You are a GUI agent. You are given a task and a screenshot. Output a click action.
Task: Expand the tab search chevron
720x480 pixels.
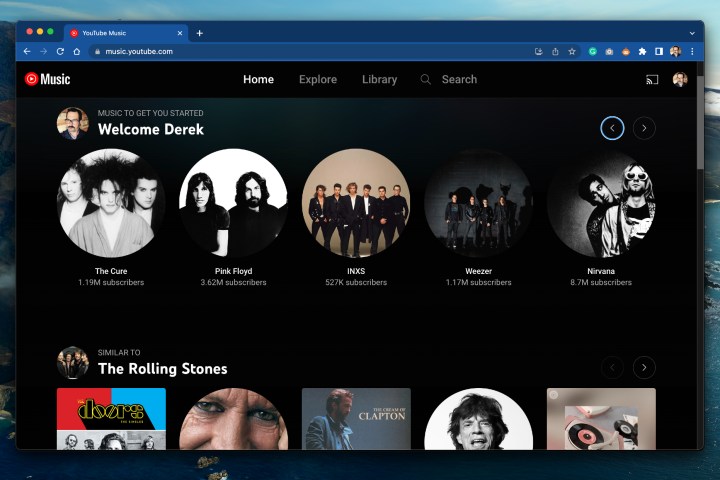(x=692, y=32)
